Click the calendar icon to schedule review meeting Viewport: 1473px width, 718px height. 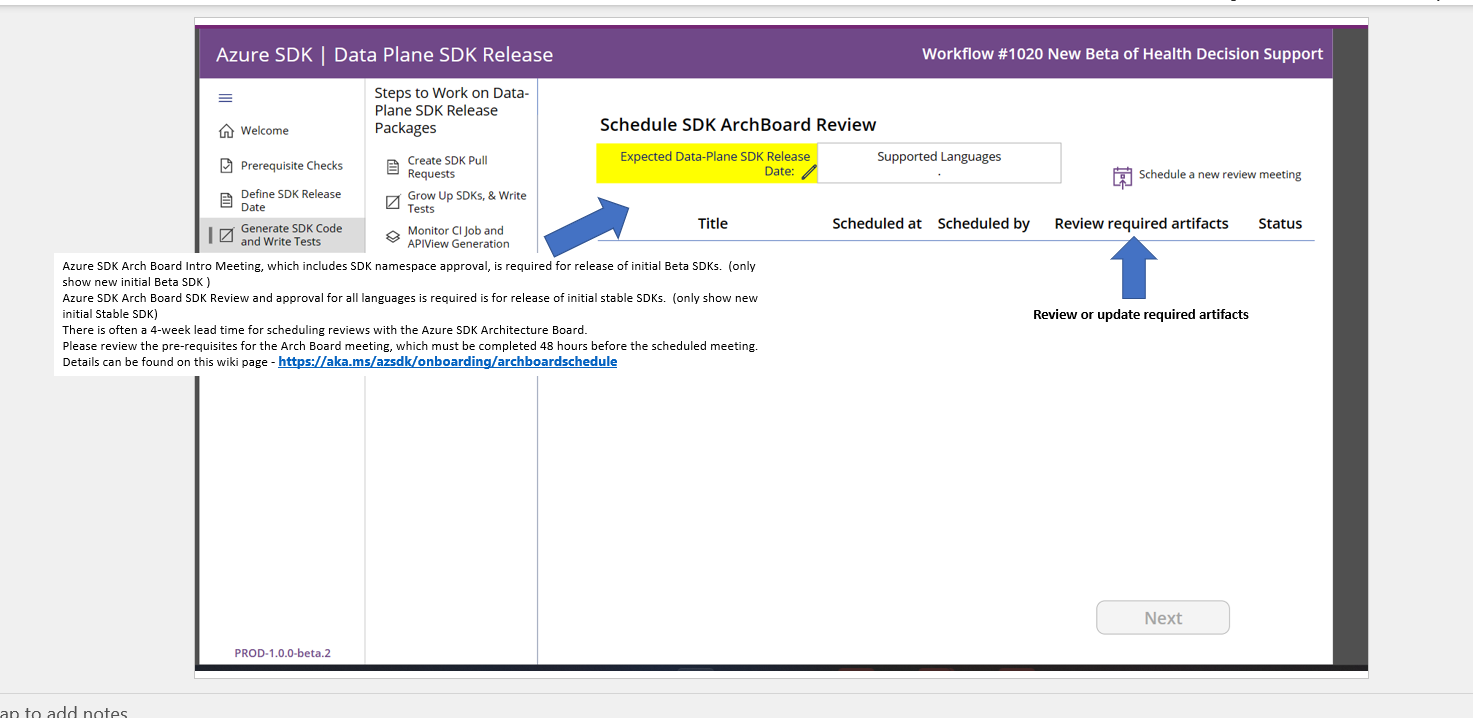1122,176
